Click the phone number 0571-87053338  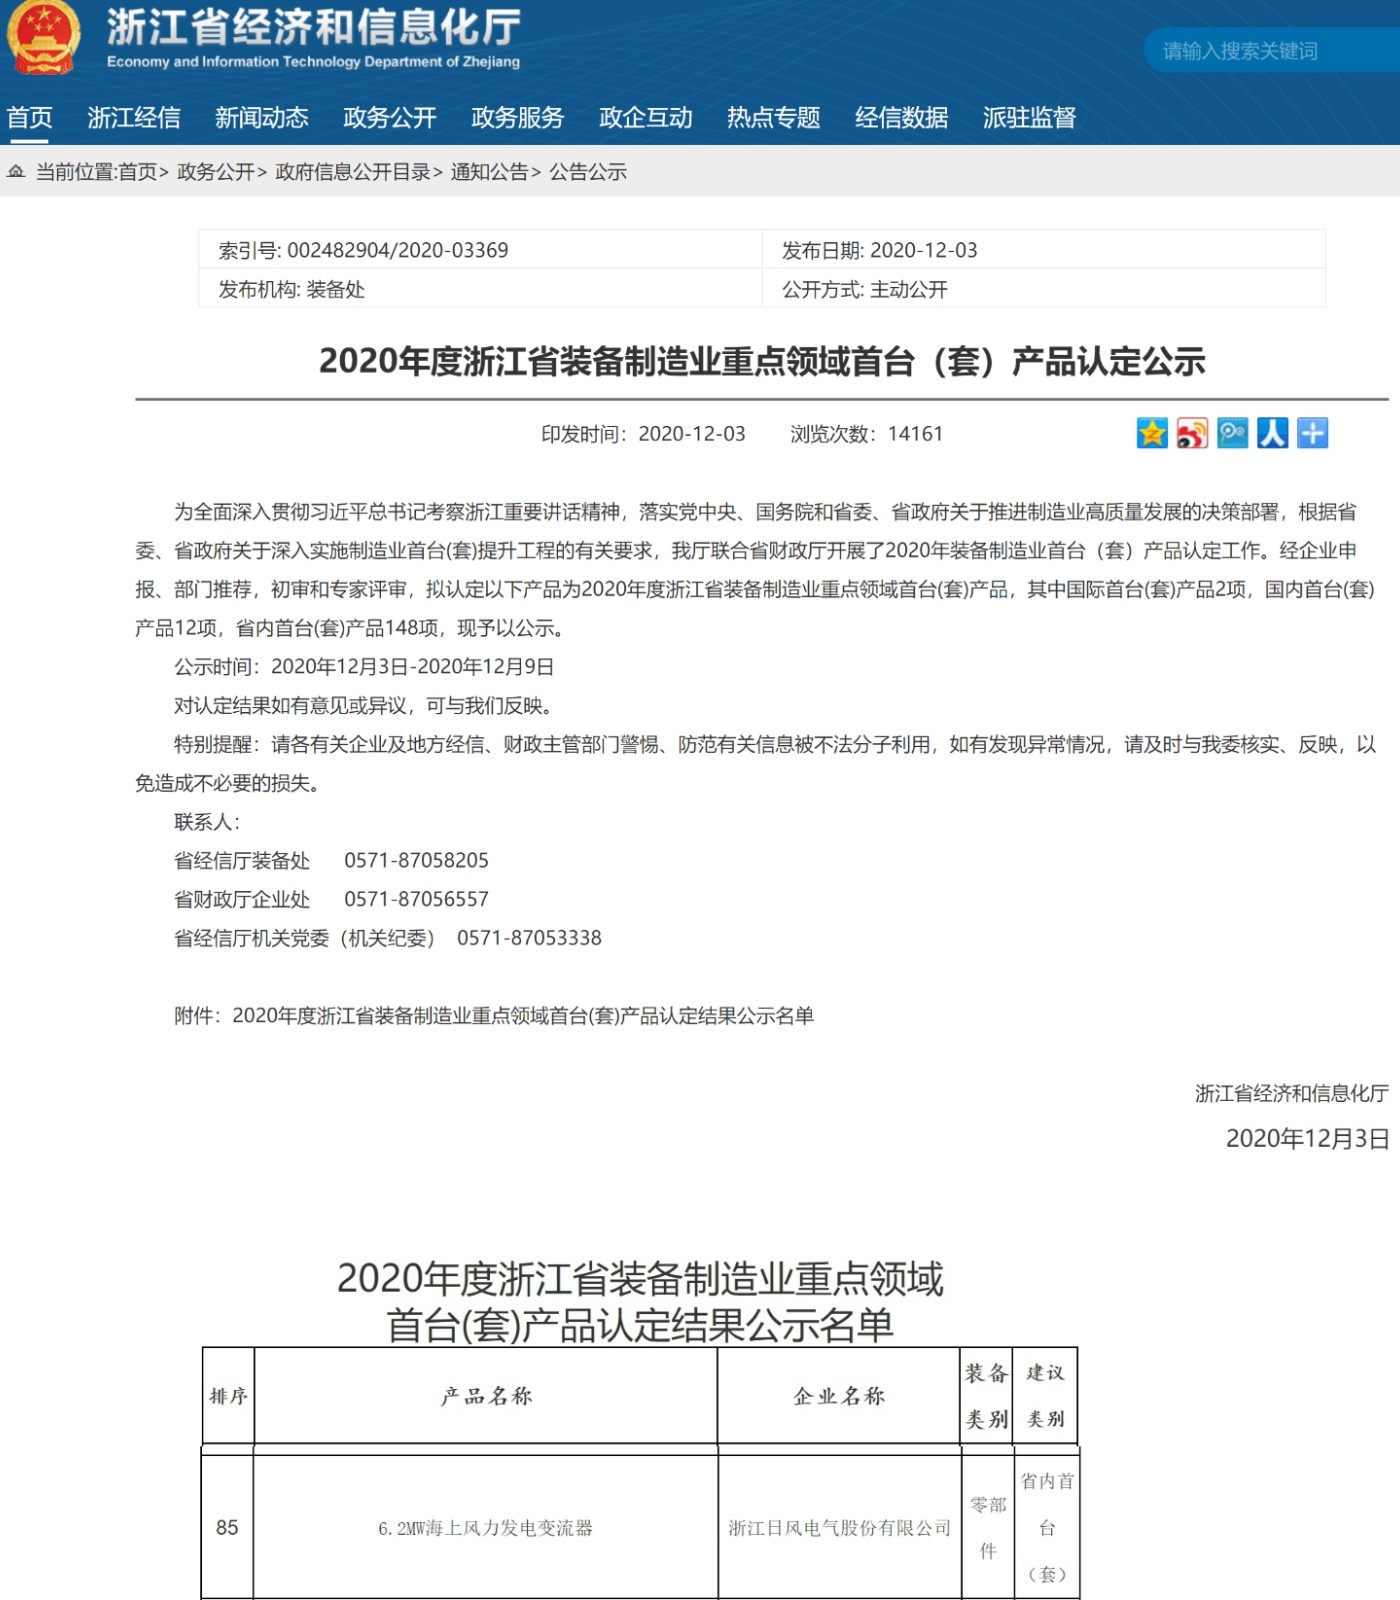pos(529,938)
